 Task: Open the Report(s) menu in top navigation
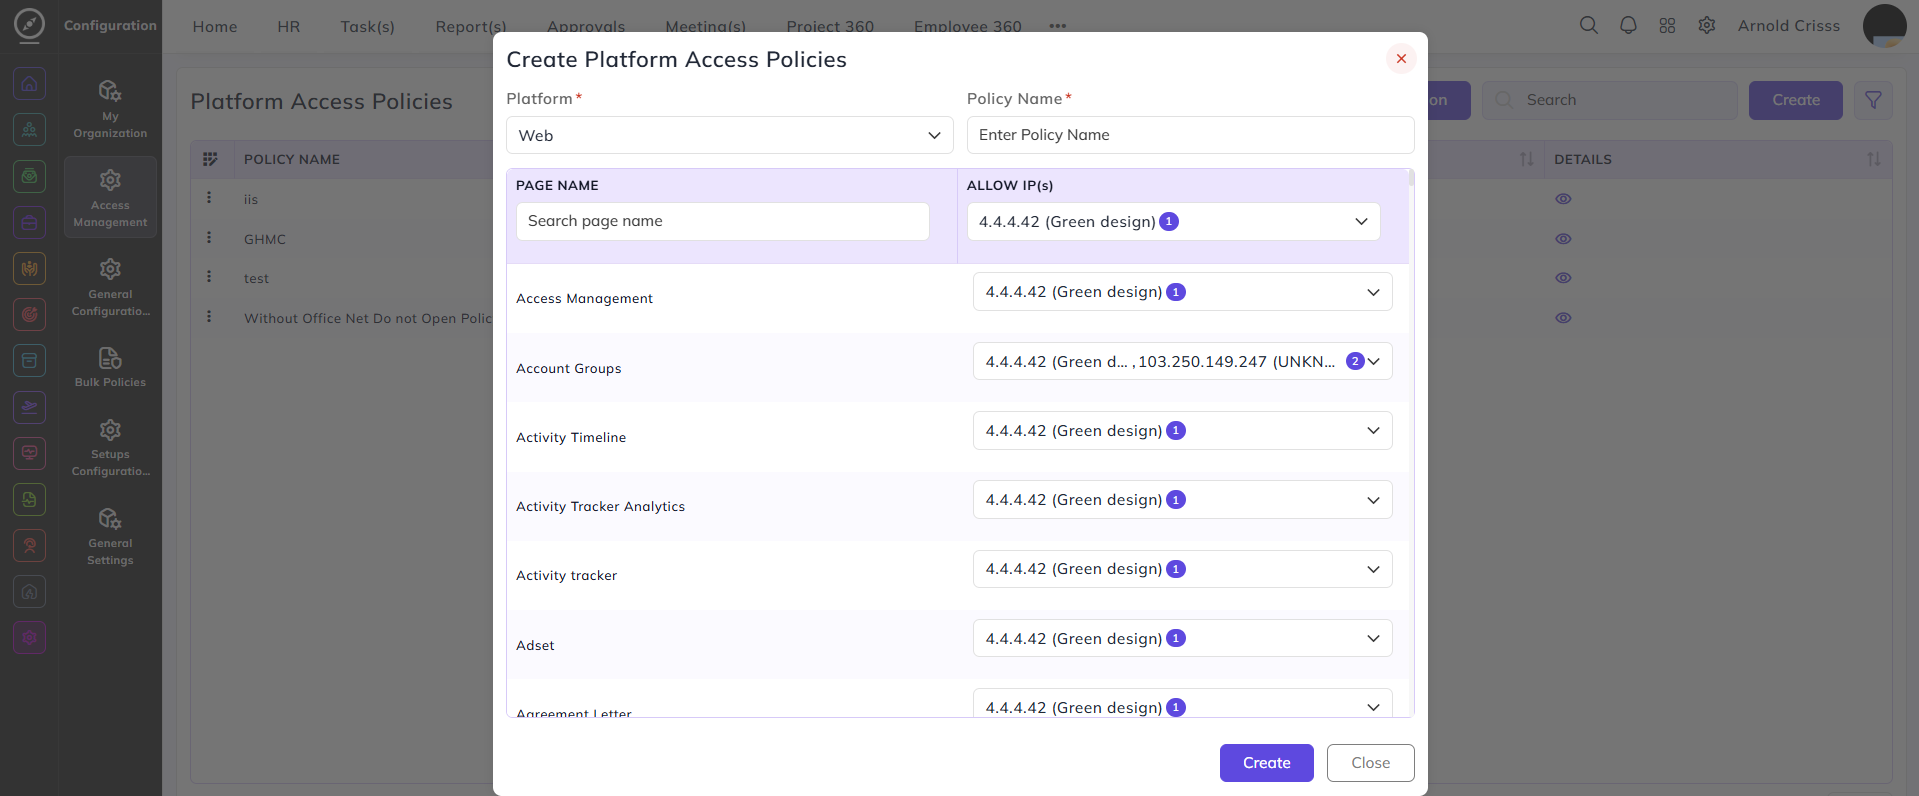pyautogui.click(x=471, y=26)
